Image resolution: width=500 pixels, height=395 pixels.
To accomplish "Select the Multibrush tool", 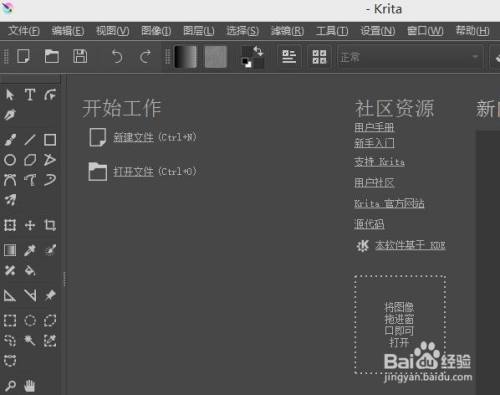I will (10, 200).
